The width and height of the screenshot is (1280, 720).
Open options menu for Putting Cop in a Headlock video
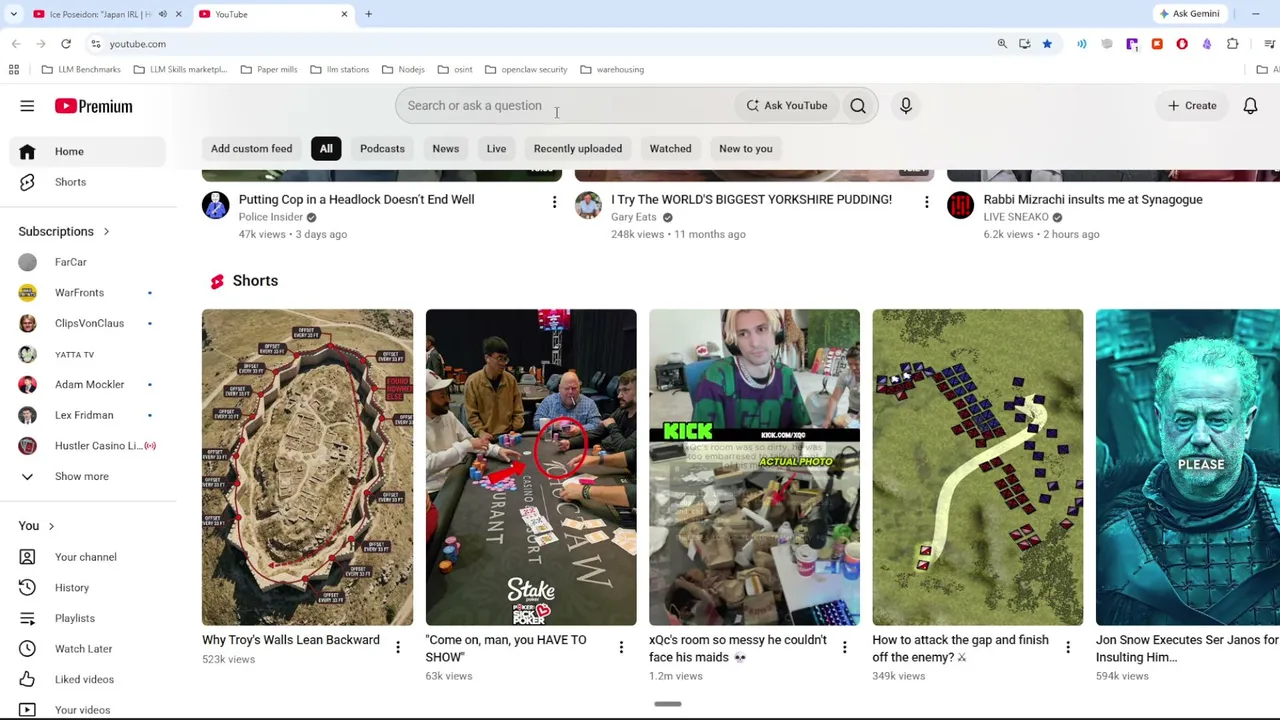coord(554,203)
